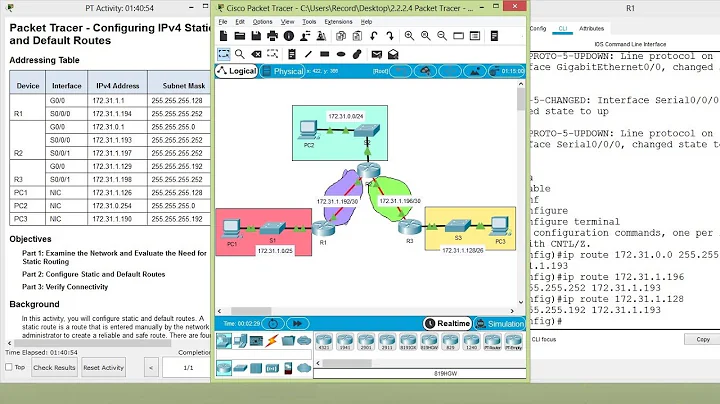Pick the 4321 router model
Viewport: 720px width, 404px height.
[x=324, y=342]
